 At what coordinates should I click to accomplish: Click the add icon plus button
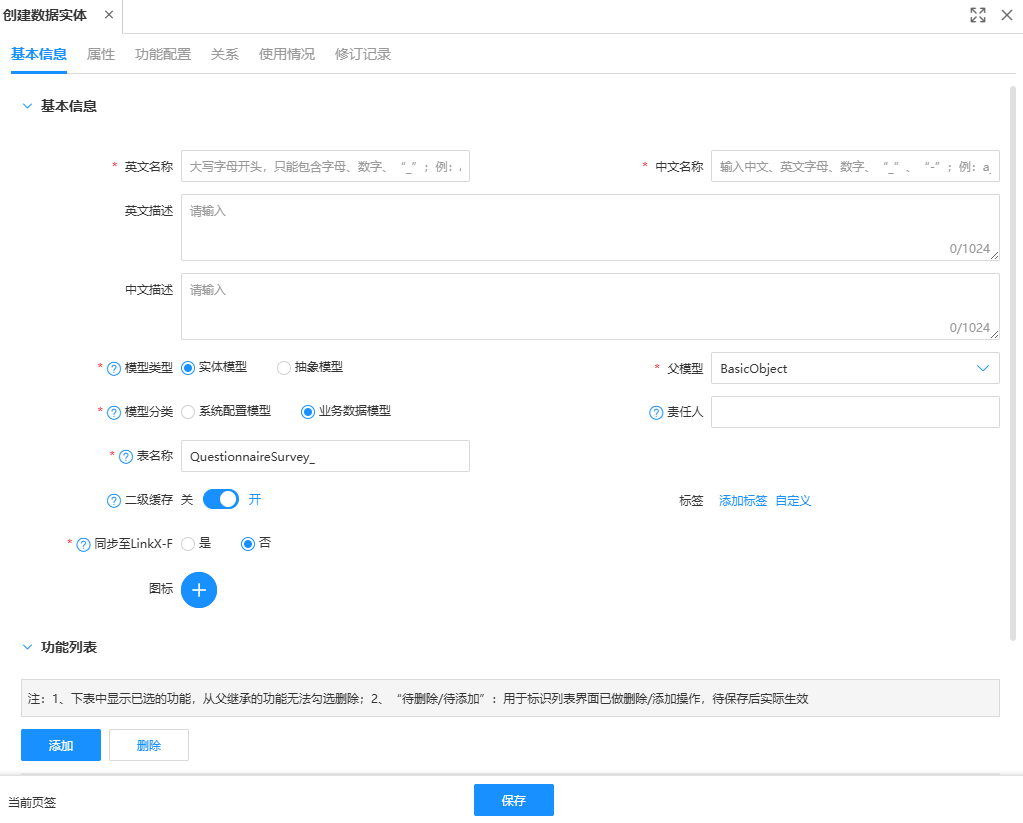click(199, 590)
